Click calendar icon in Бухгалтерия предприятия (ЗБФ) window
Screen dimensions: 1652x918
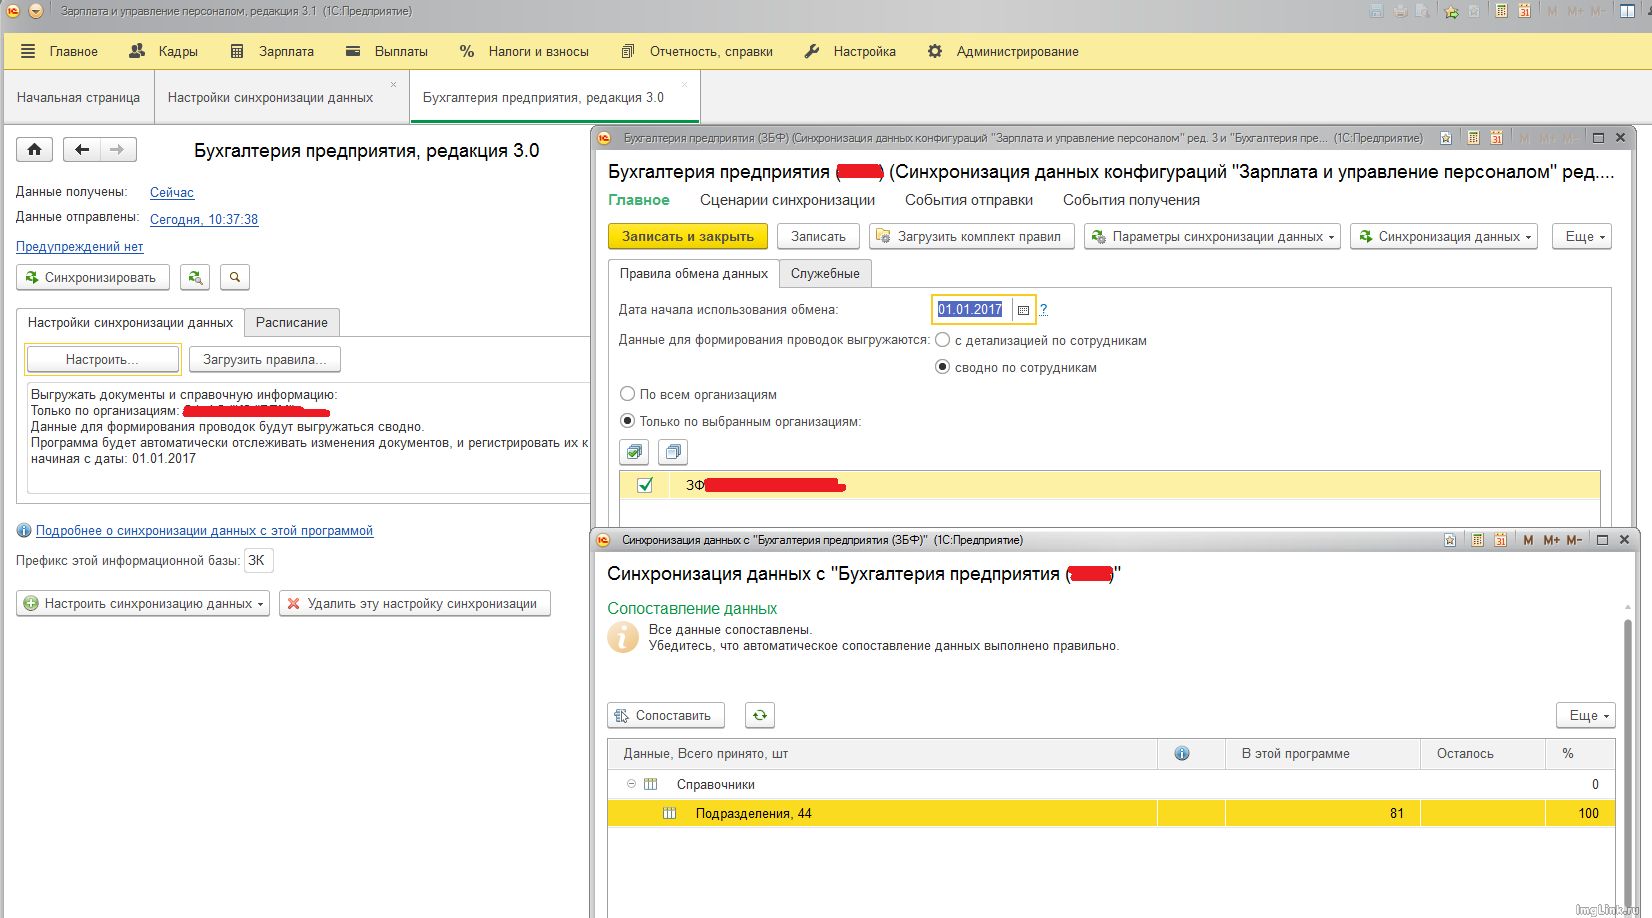click(1496, 138)
